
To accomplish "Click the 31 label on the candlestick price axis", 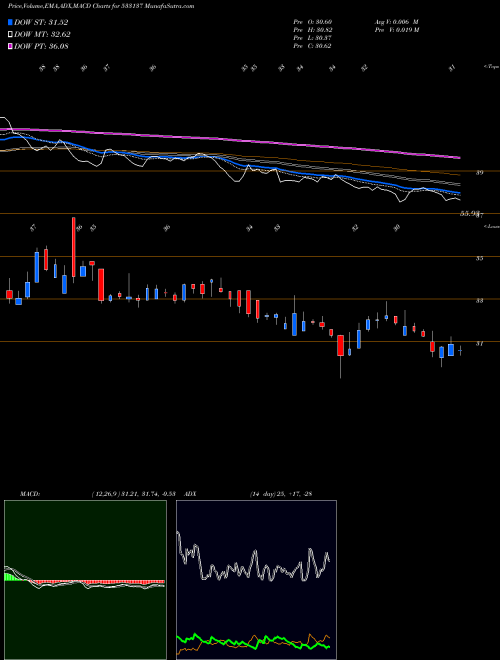I will tap(479, 343).
